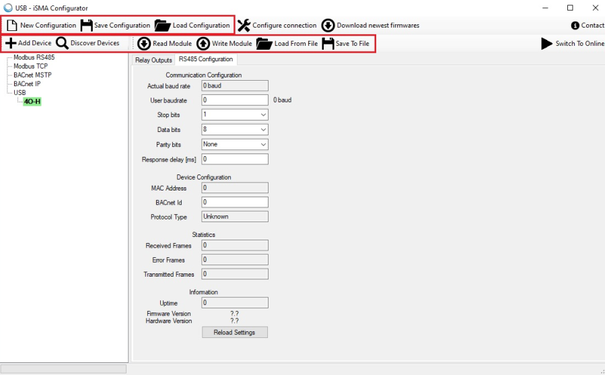
Task: Click the Transmitted Frames field
Action: click(235, 274)
